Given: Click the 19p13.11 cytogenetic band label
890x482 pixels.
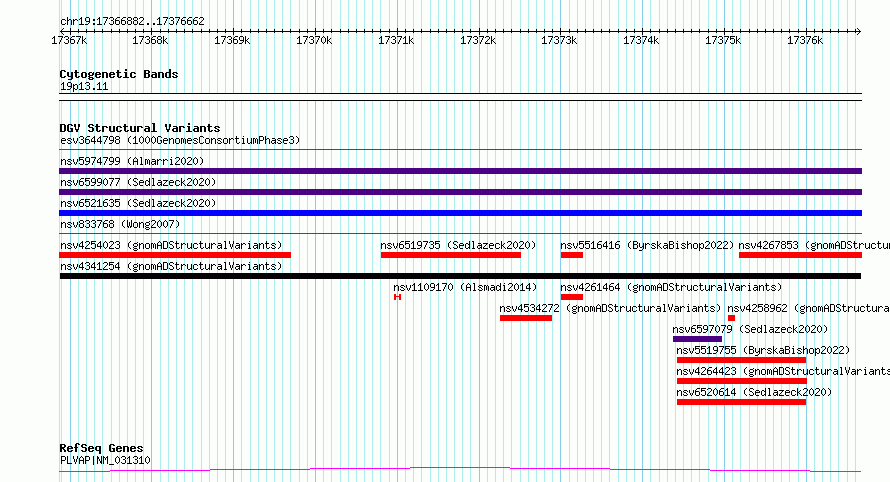Looking at the screenshot, I should coord(84,86).
